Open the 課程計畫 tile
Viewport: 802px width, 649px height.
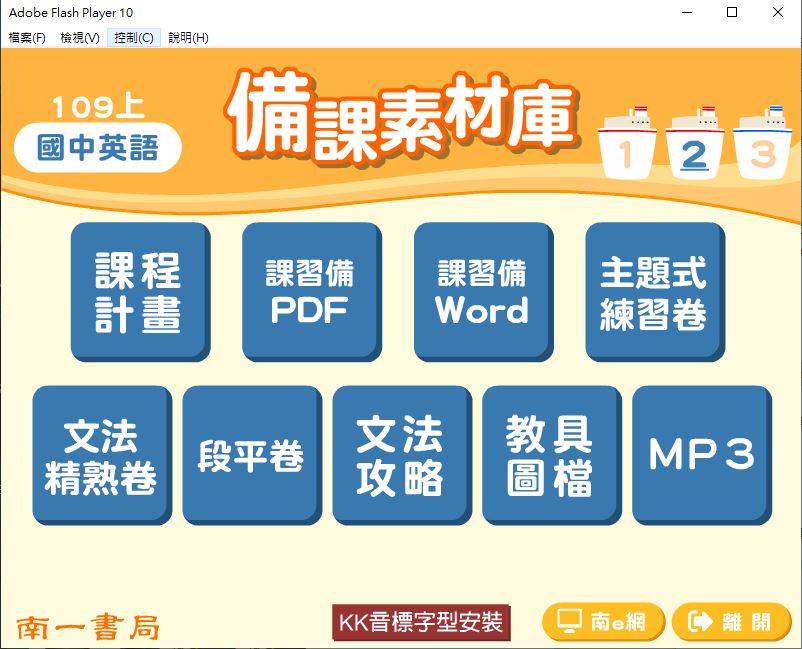point(140,292)
